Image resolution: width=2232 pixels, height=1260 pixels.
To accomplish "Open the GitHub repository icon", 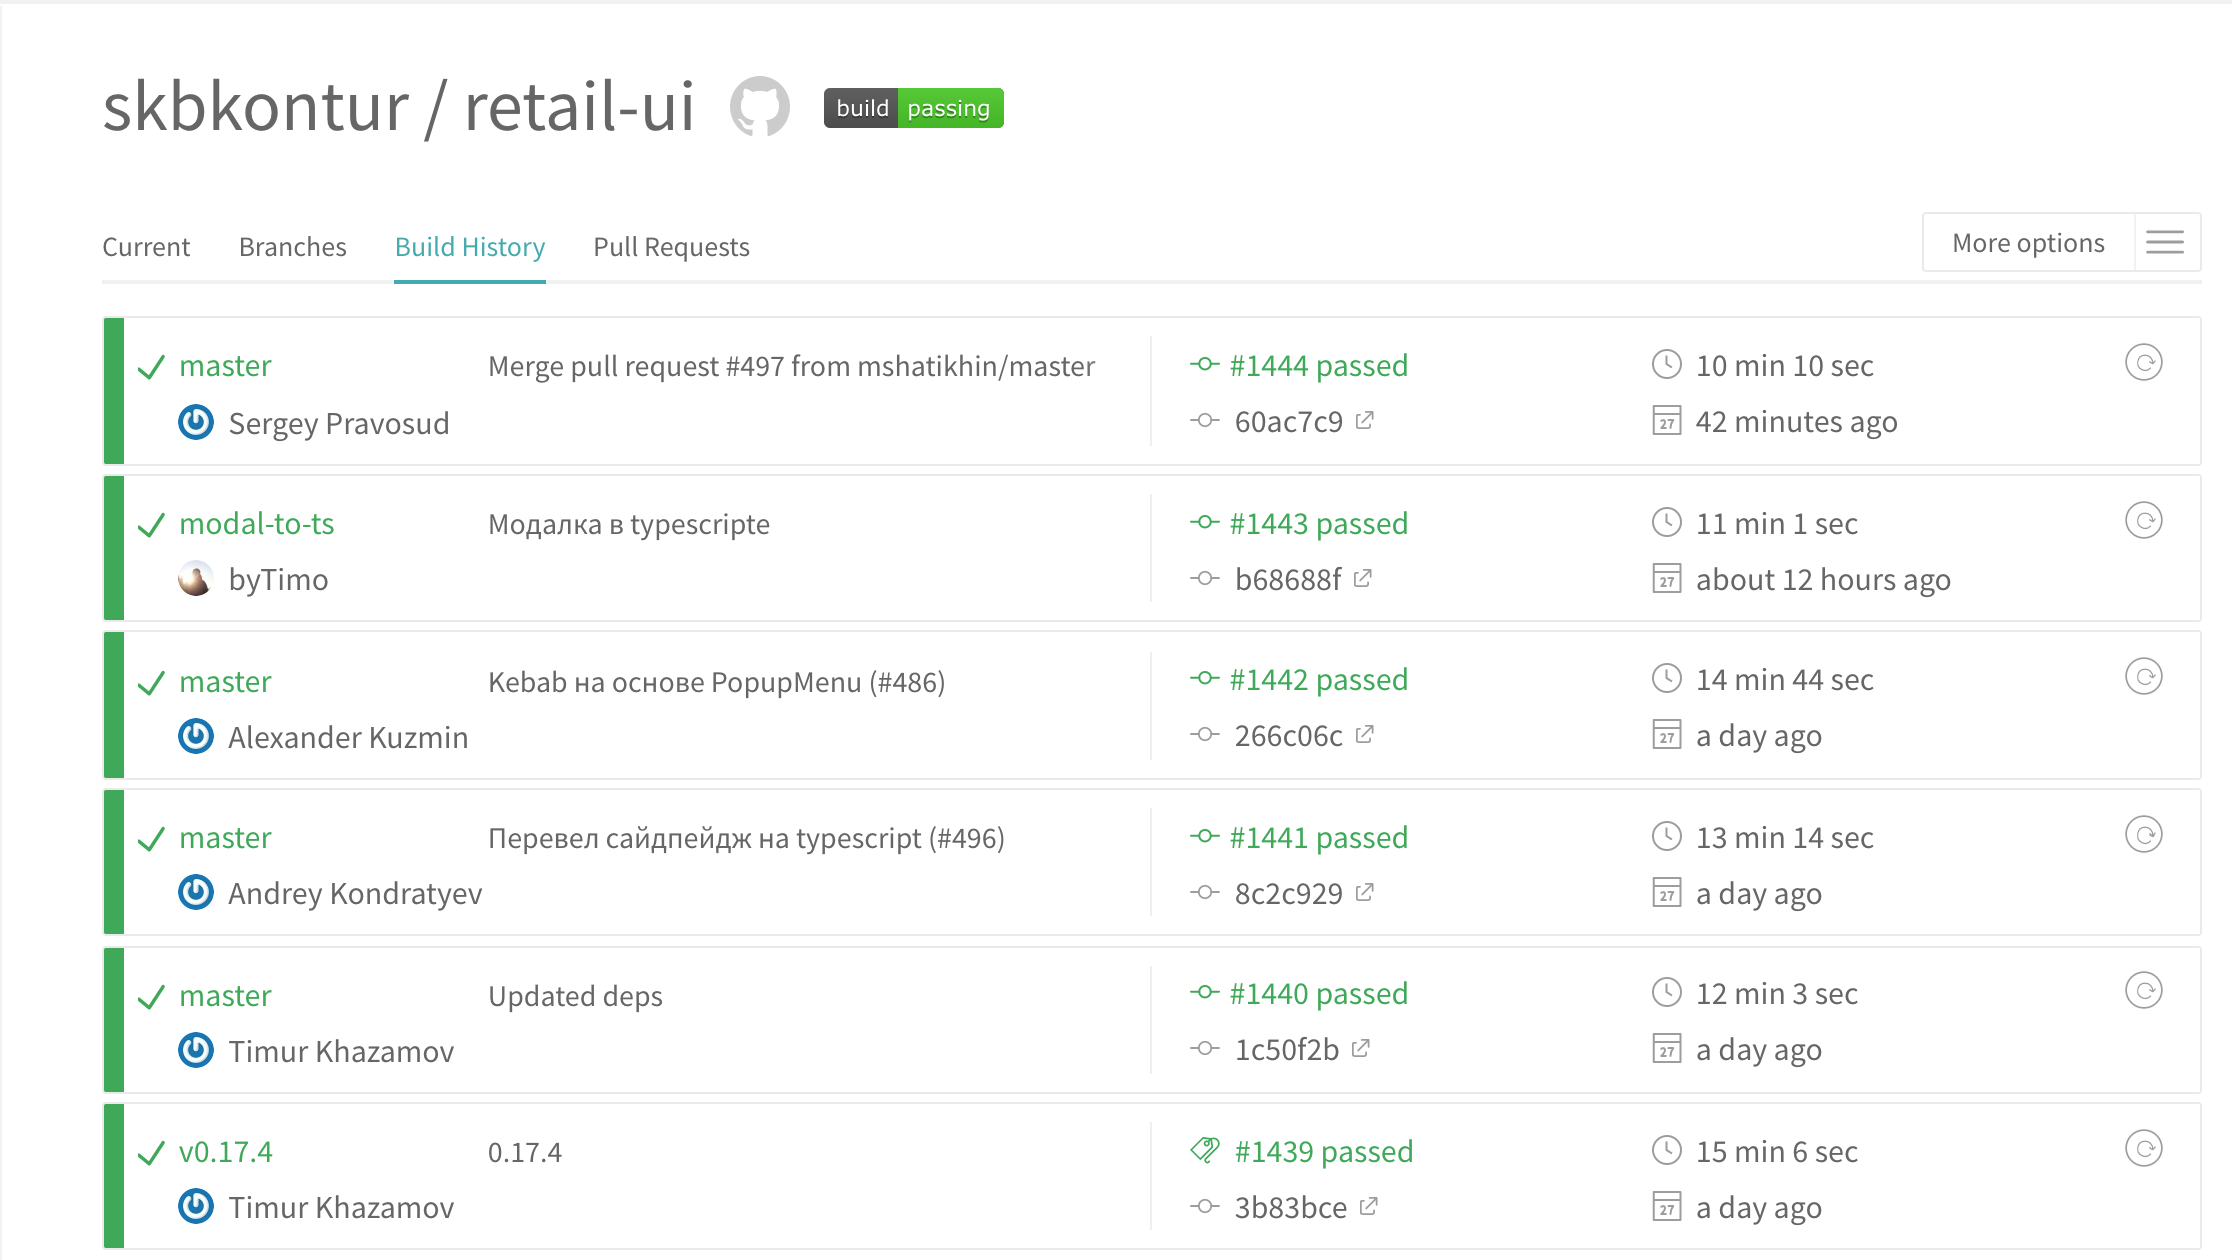I will pyautogui.click(x=760, y=106).
